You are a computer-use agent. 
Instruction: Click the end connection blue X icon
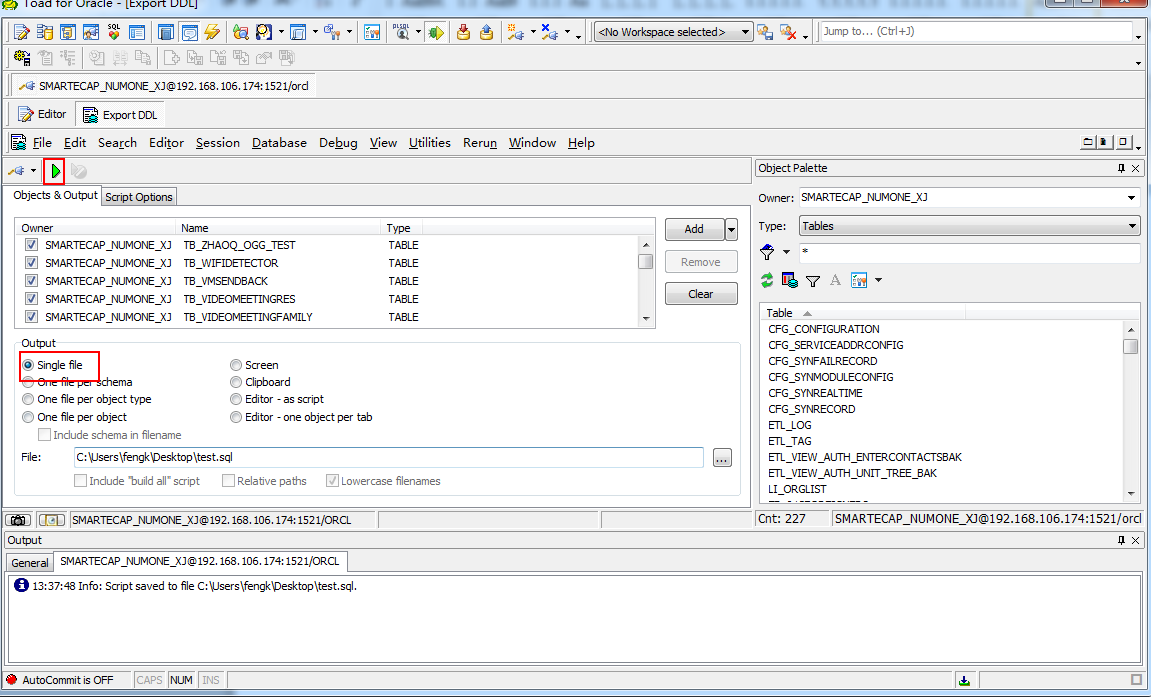pyautogui.click(x=550, y=32)
